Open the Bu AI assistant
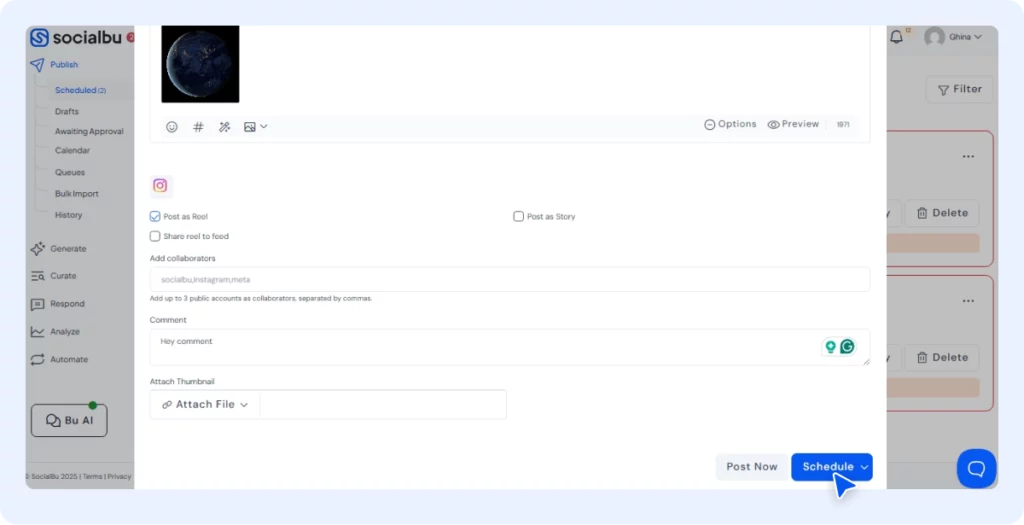Screen dimensions: 1024x525 tap(69, 421)
